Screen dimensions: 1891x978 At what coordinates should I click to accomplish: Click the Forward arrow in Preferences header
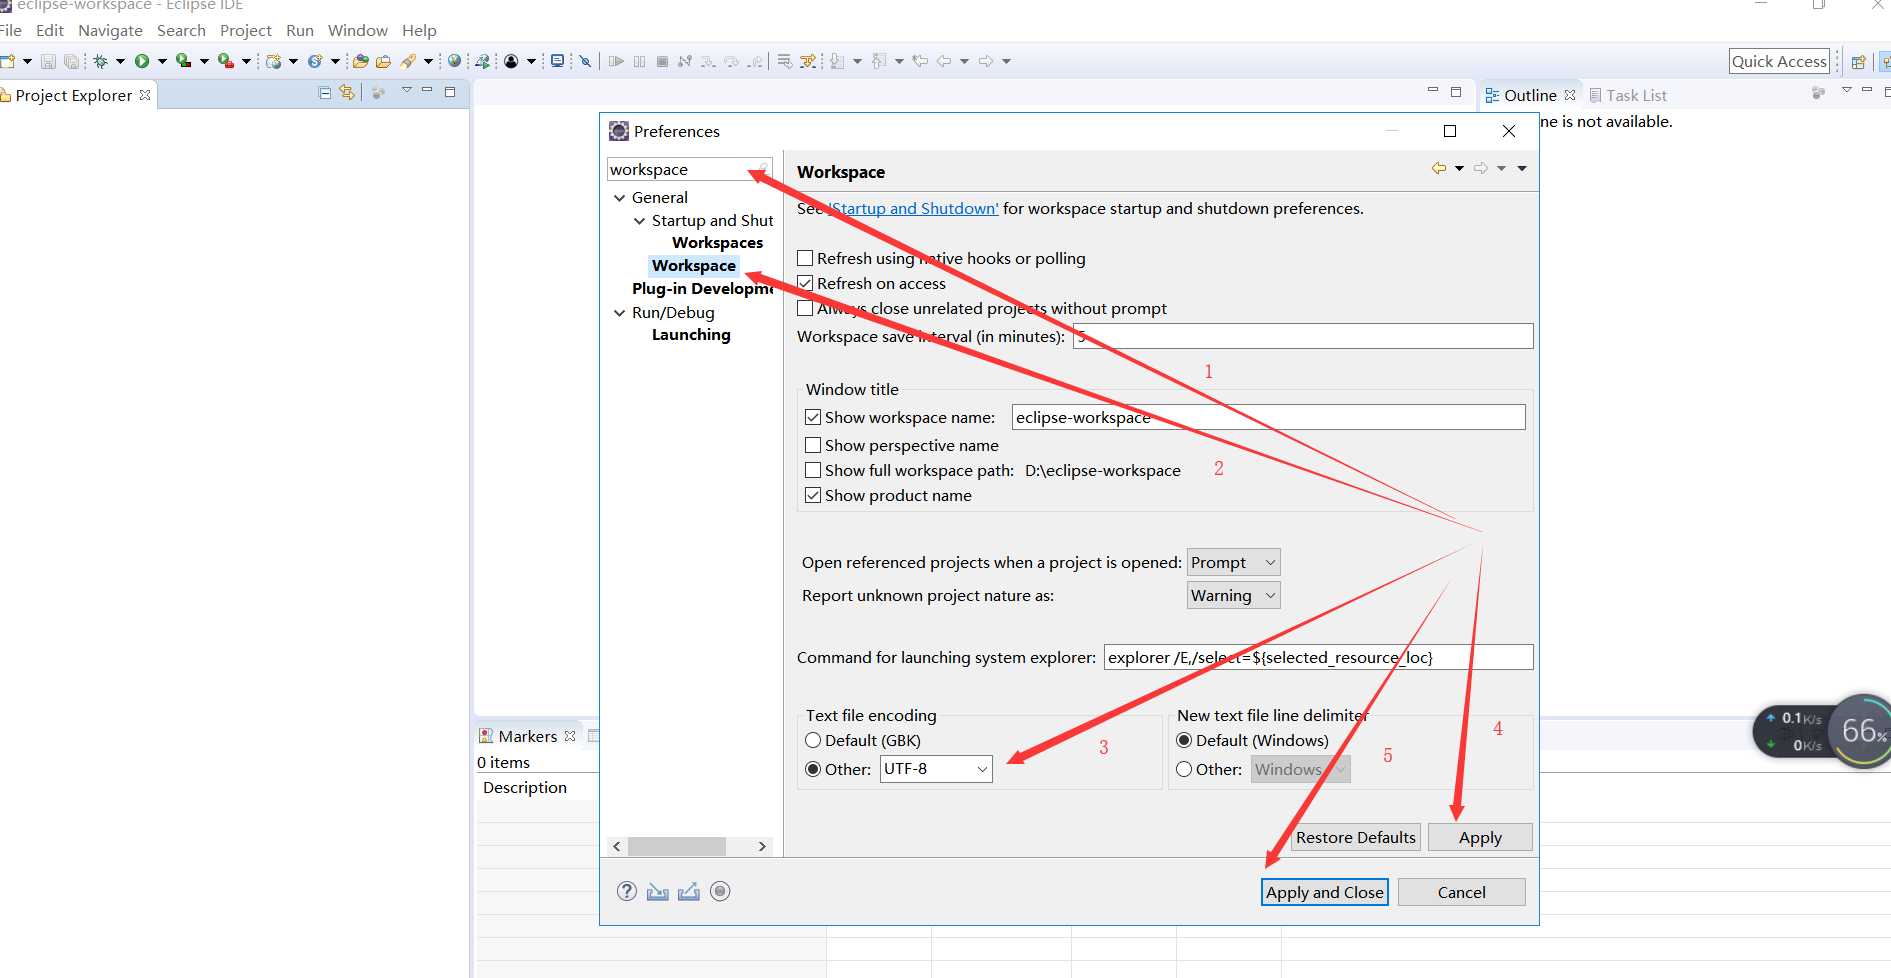point(1481,168)
